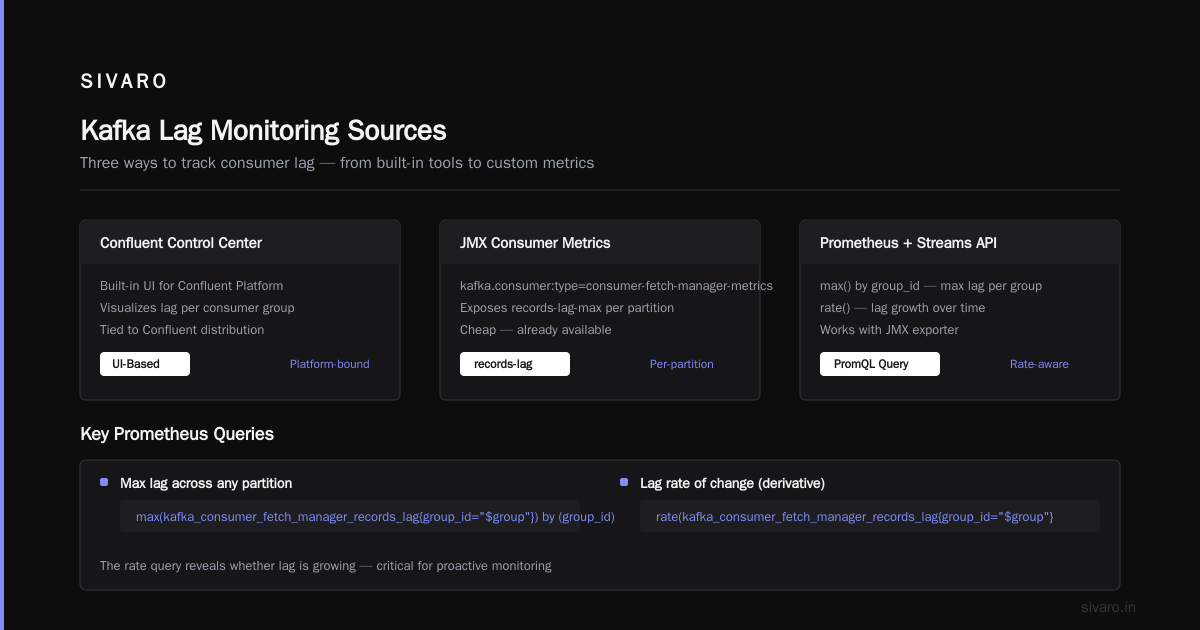The height and width of the screenshot is (630, 1200).
Task: Select max() by group_id line
Action: pyautogui.click(x=931, y=286)
